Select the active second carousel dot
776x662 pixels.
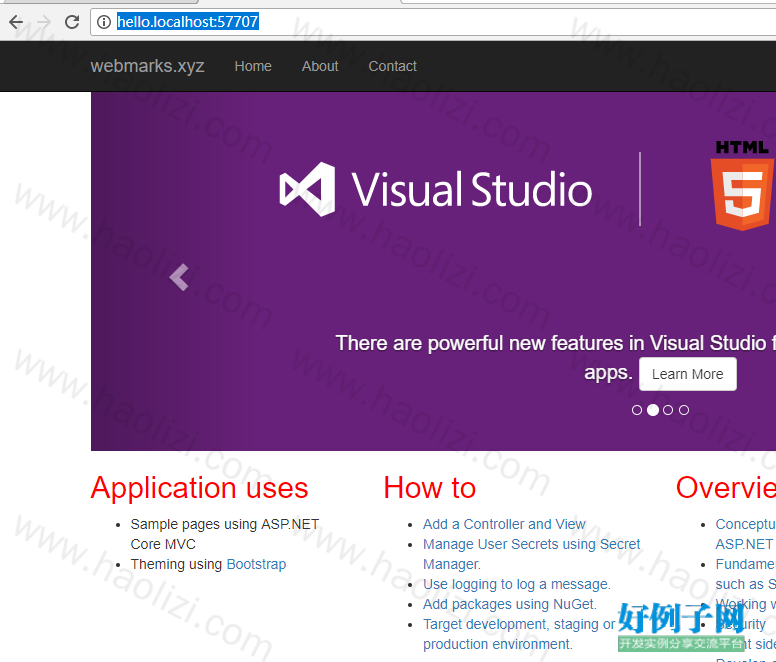(x=653, y=410)
